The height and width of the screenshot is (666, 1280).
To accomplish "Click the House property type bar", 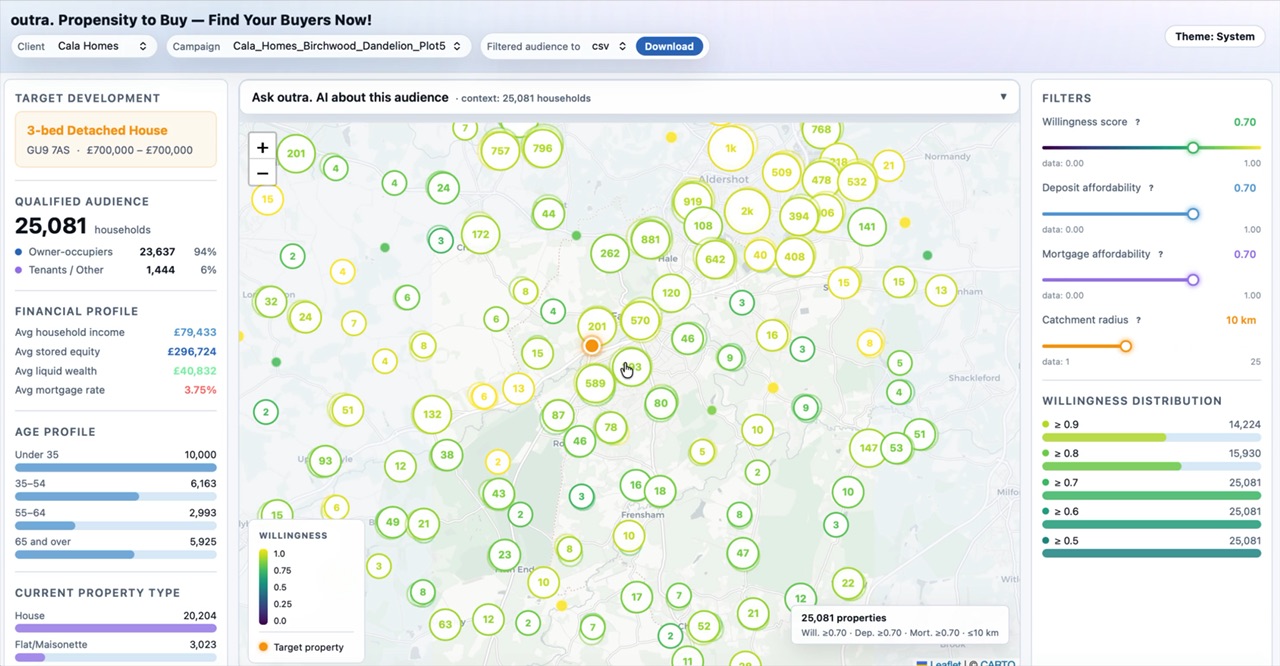I will click(x=116, y=628).
